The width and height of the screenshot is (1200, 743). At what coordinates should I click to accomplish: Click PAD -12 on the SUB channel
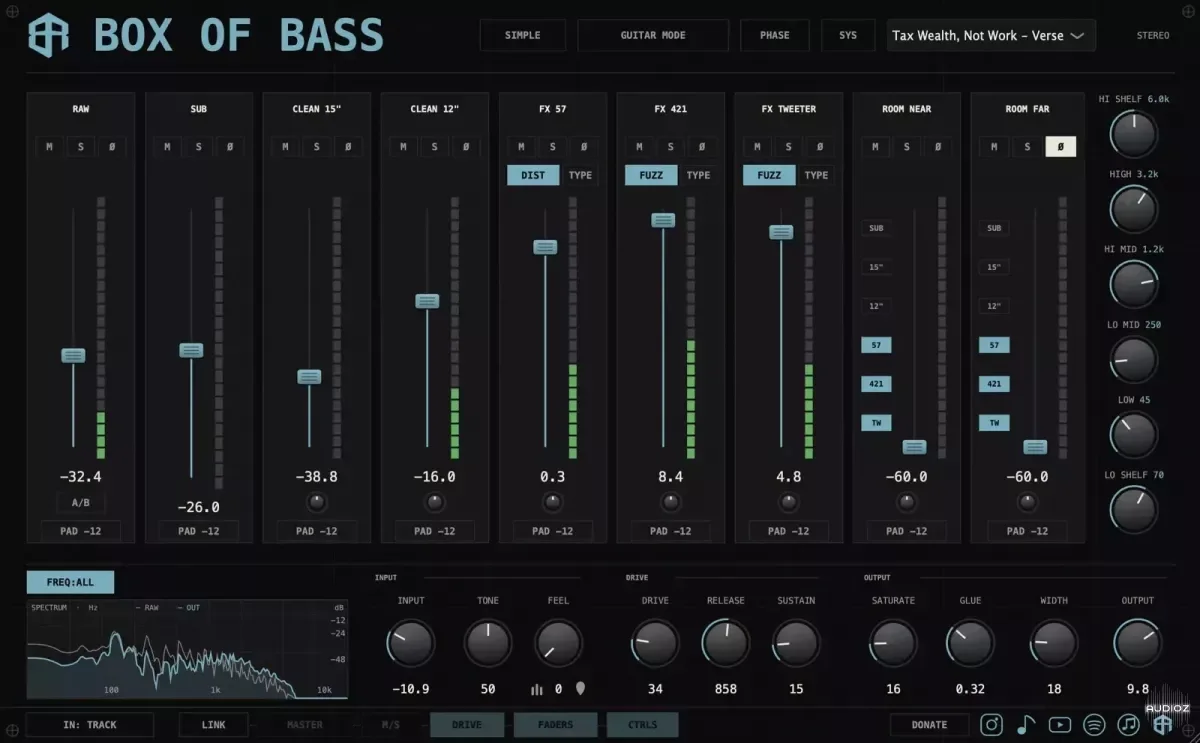tap(199, 531)
